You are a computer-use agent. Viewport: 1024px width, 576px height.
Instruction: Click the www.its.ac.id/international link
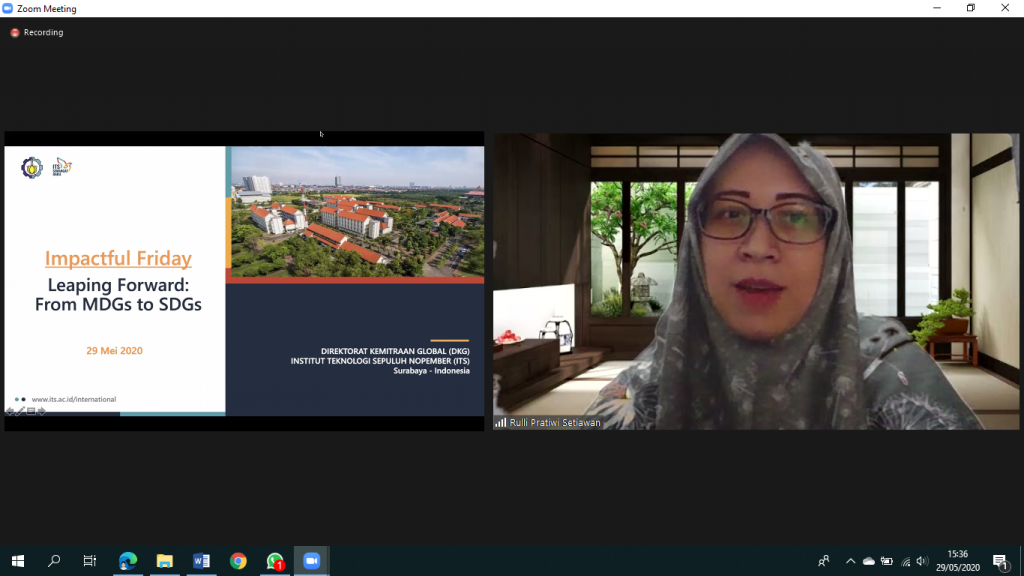[x=74, y=399]
